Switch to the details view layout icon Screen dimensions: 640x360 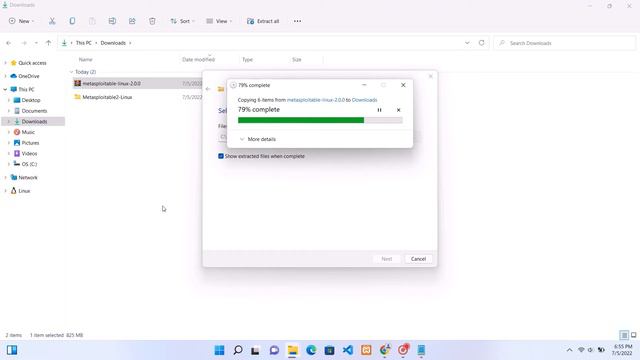[624, 335]
